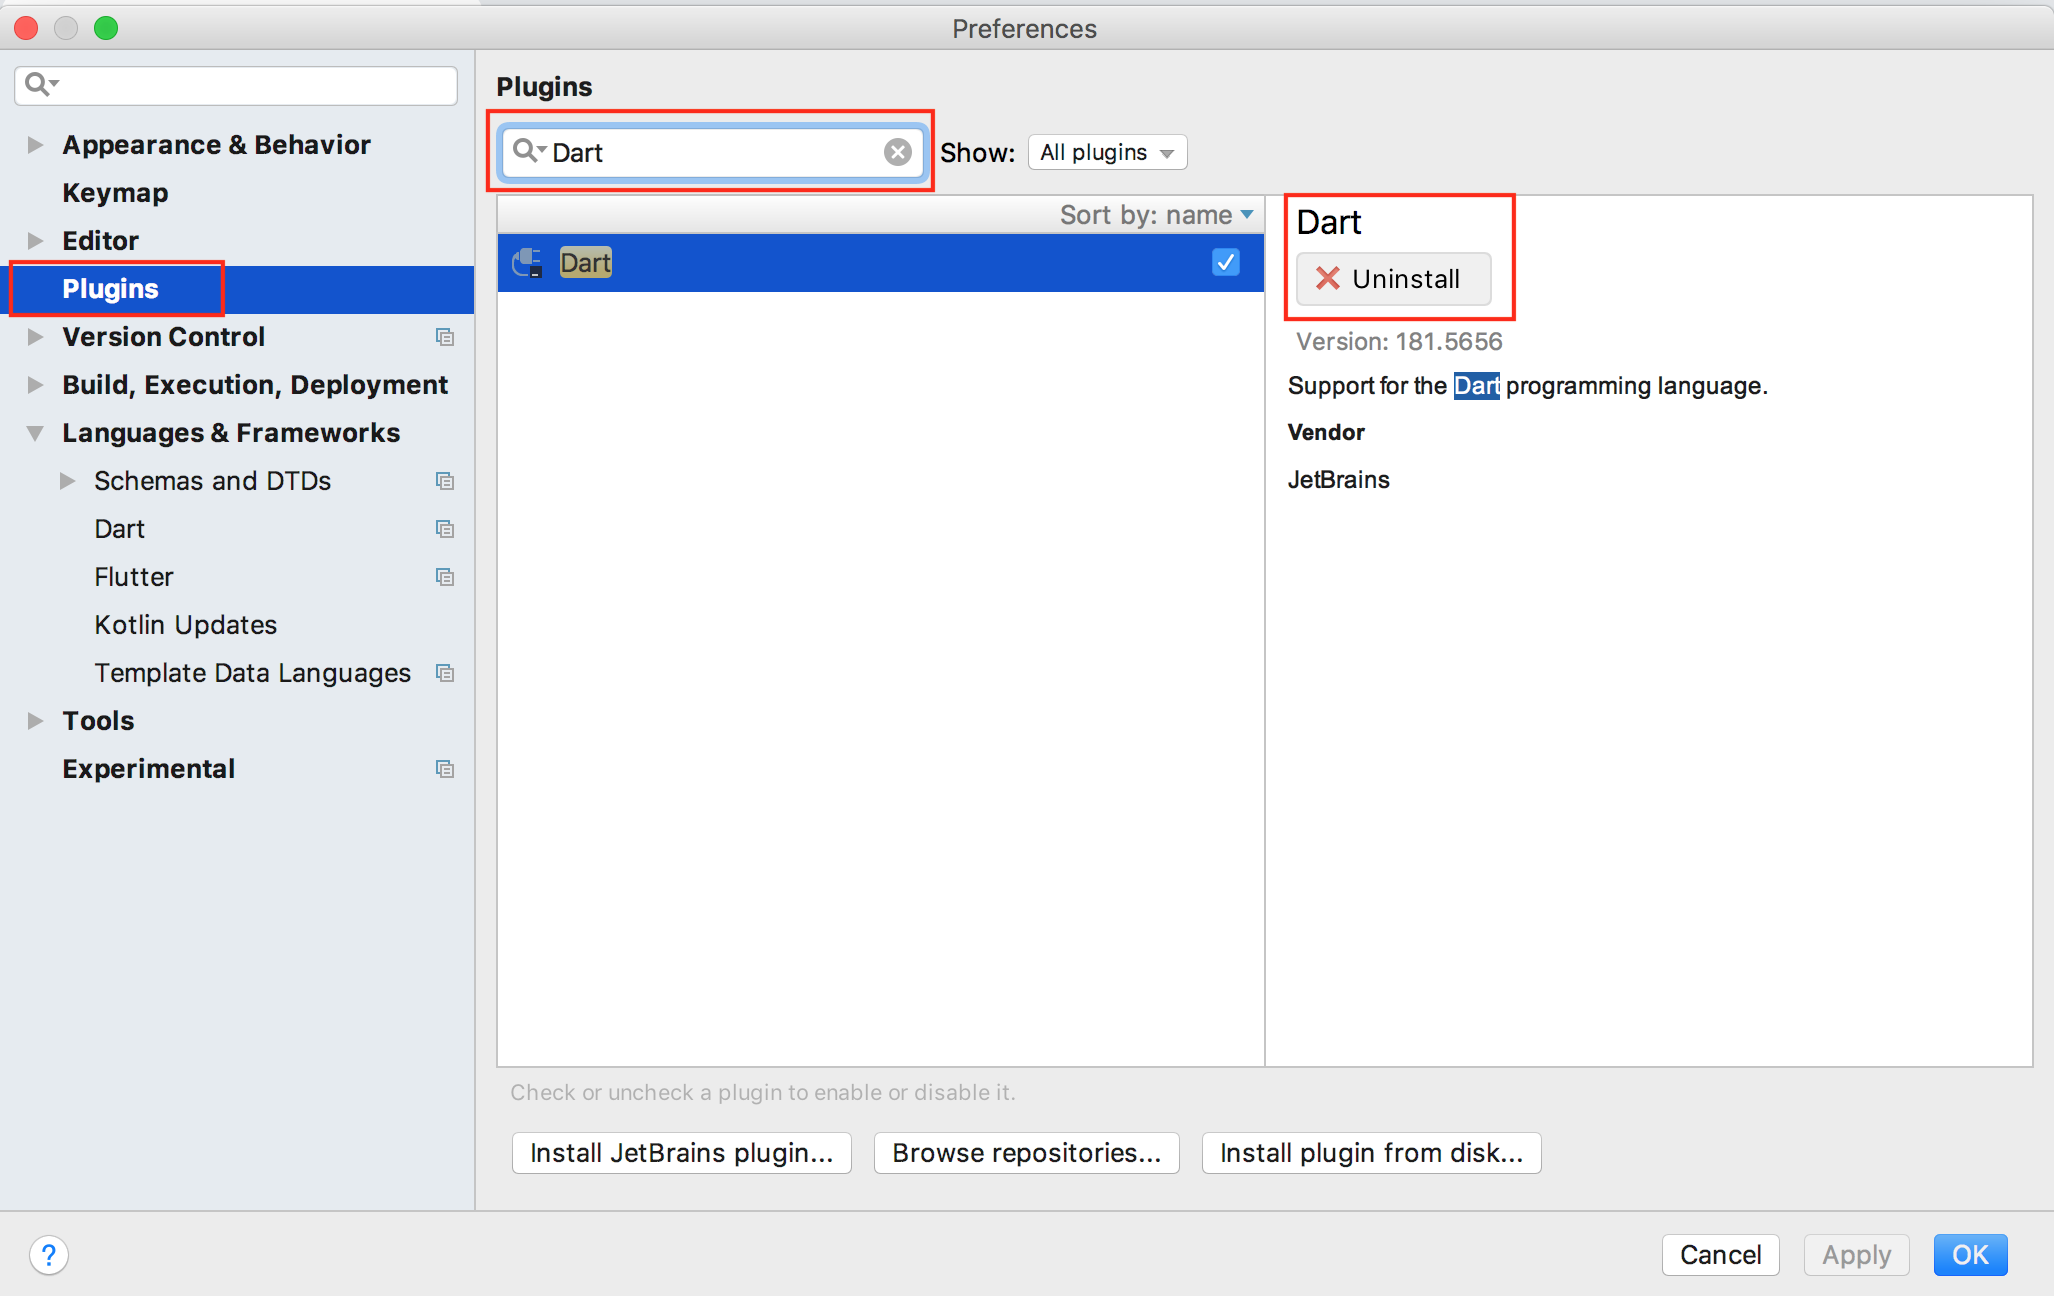This screenshot has width=2054, height=1296.
Task: Click Install plugin from disk button
Action: (1371, 1153)
